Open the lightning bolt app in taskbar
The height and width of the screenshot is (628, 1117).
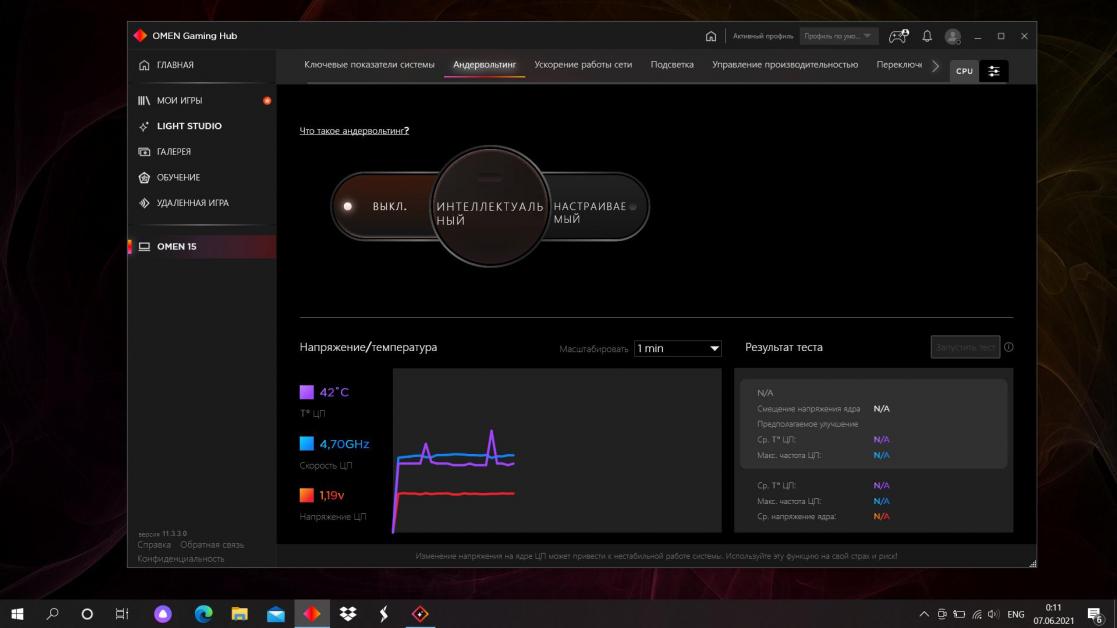[x=384, y=614]
